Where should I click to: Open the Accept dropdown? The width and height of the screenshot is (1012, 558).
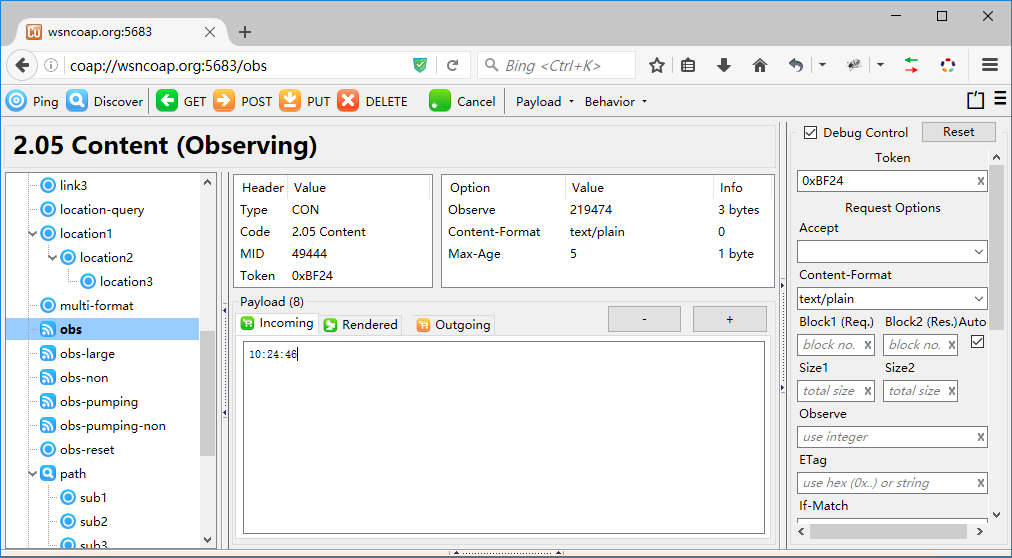pos(892,252)
